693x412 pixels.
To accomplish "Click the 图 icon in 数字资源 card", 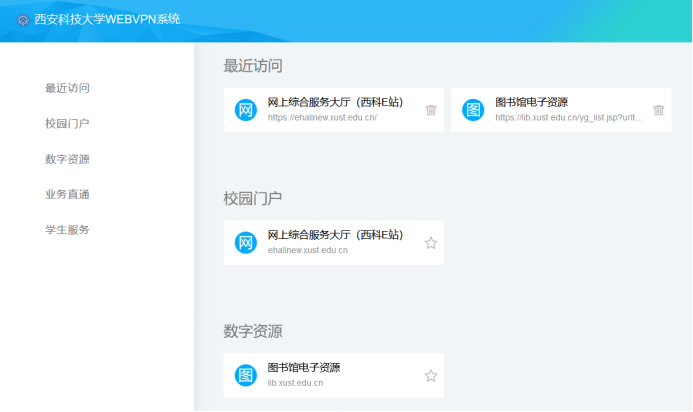I will (x=246, y=375).
